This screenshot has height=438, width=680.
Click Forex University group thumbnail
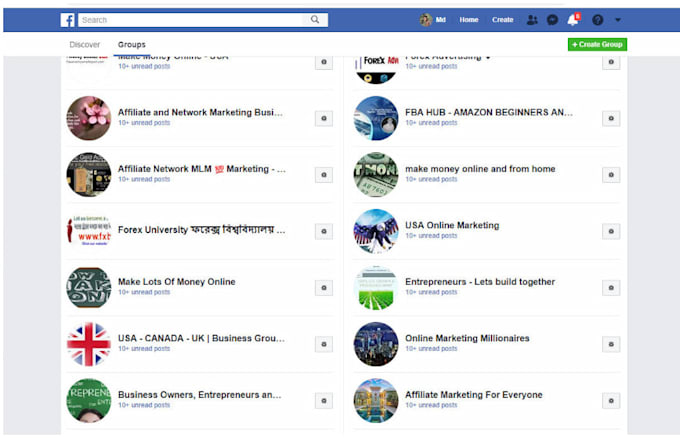tap(88, 231)
